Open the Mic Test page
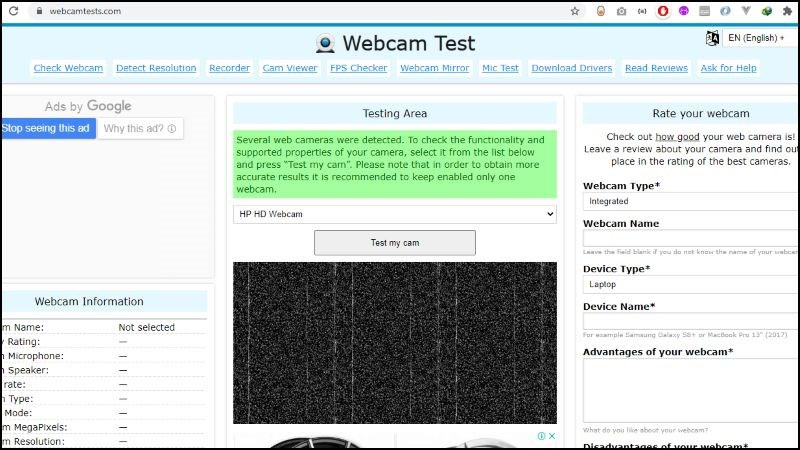 click(500, 68)
